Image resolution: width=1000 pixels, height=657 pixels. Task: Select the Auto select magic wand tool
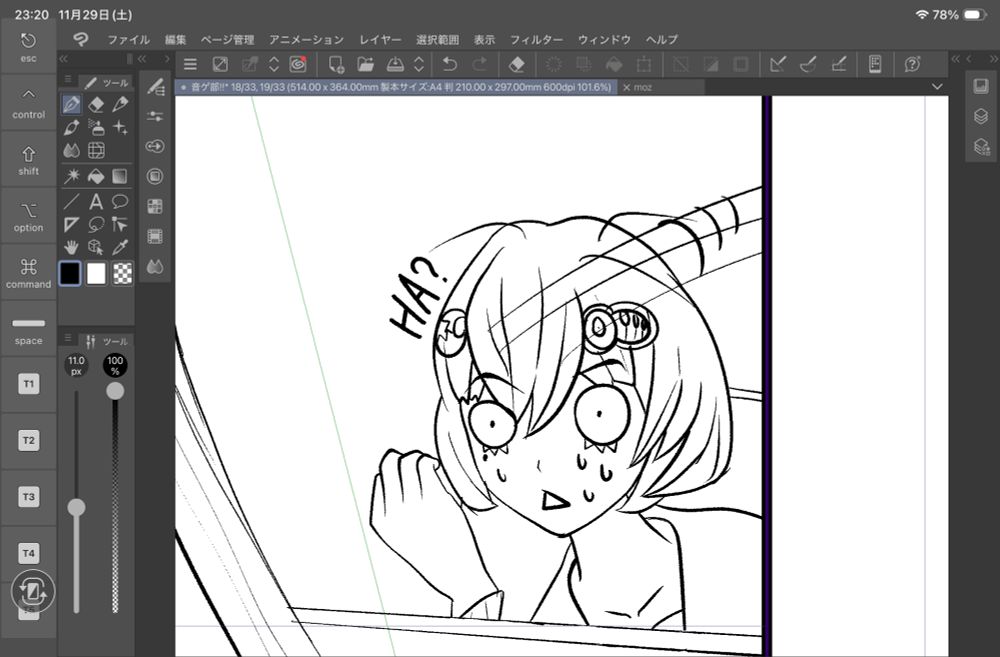[71, 176]
